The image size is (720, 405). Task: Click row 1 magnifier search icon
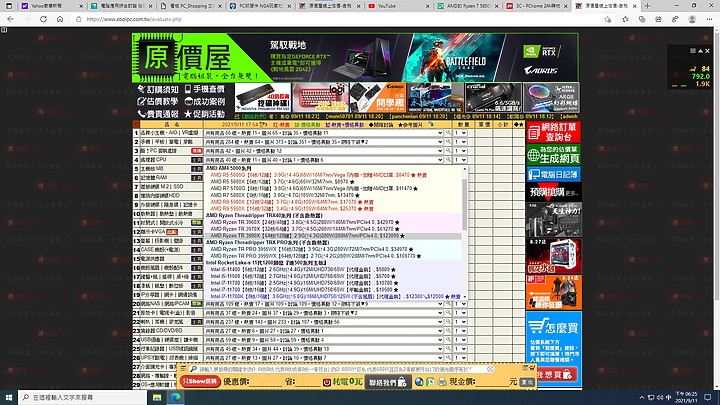coord(448,133)
